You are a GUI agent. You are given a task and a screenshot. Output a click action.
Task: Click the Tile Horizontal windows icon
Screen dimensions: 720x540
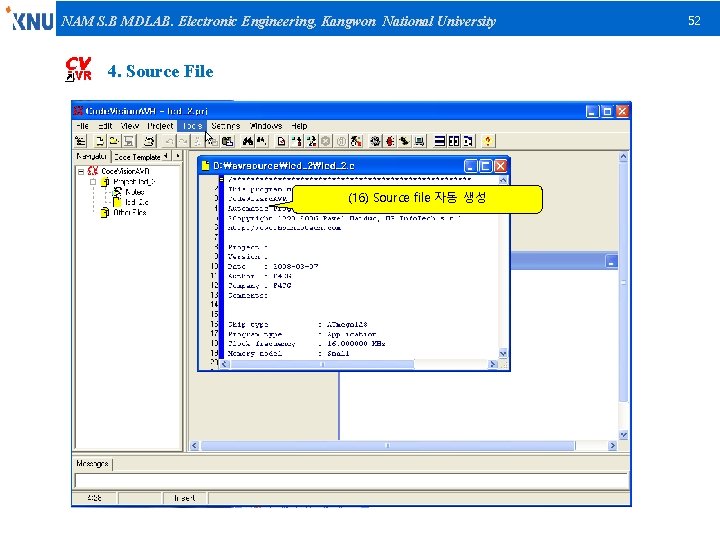coord(440,141)
